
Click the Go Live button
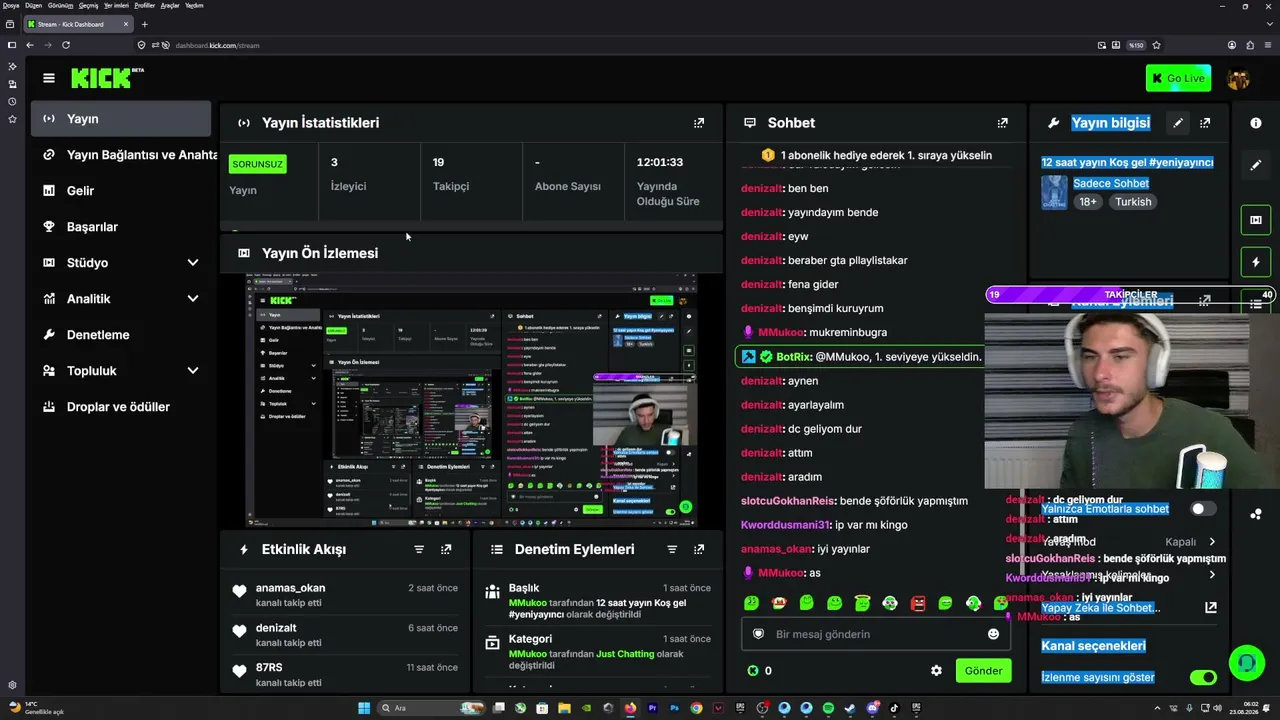click(1178, 78)
